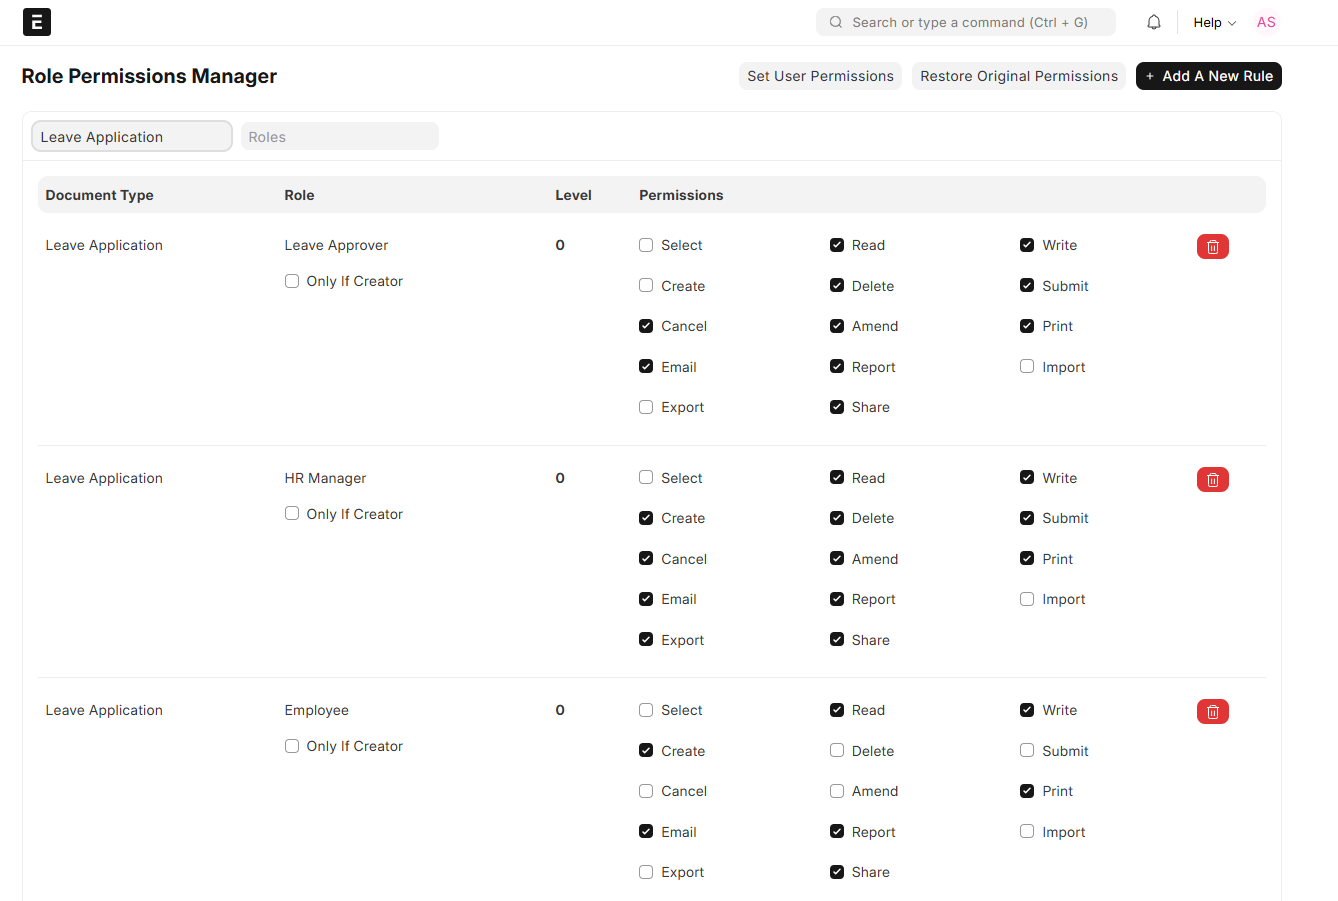Click Restore Original Permissions
This screenshot has height=901, width=1338.
(x=1018, y=76)
